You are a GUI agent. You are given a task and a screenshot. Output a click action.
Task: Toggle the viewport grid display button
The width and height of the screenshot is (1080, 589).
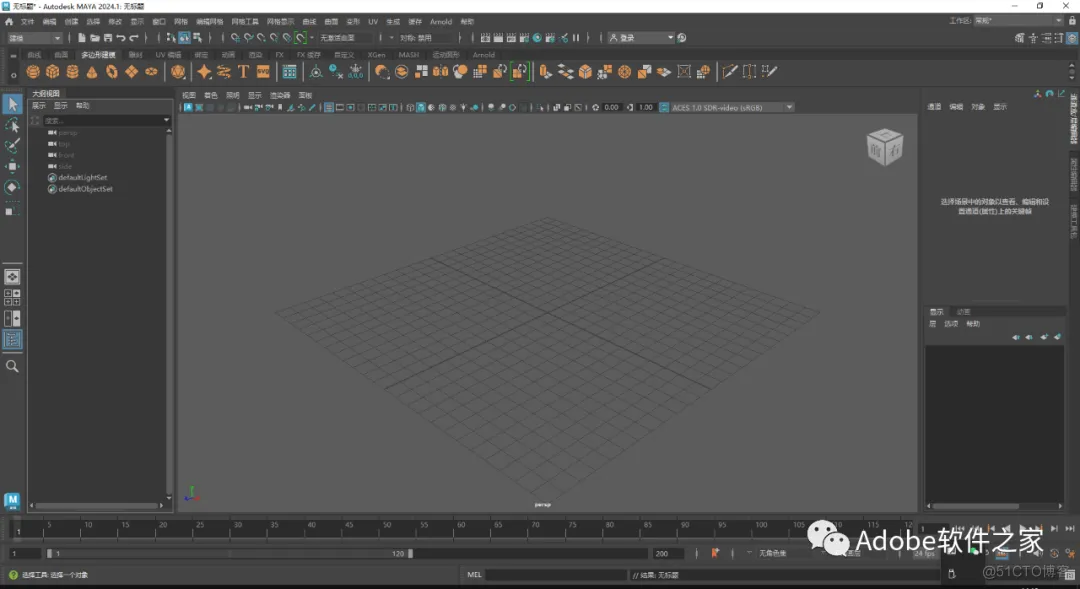[x=329, y=107]
